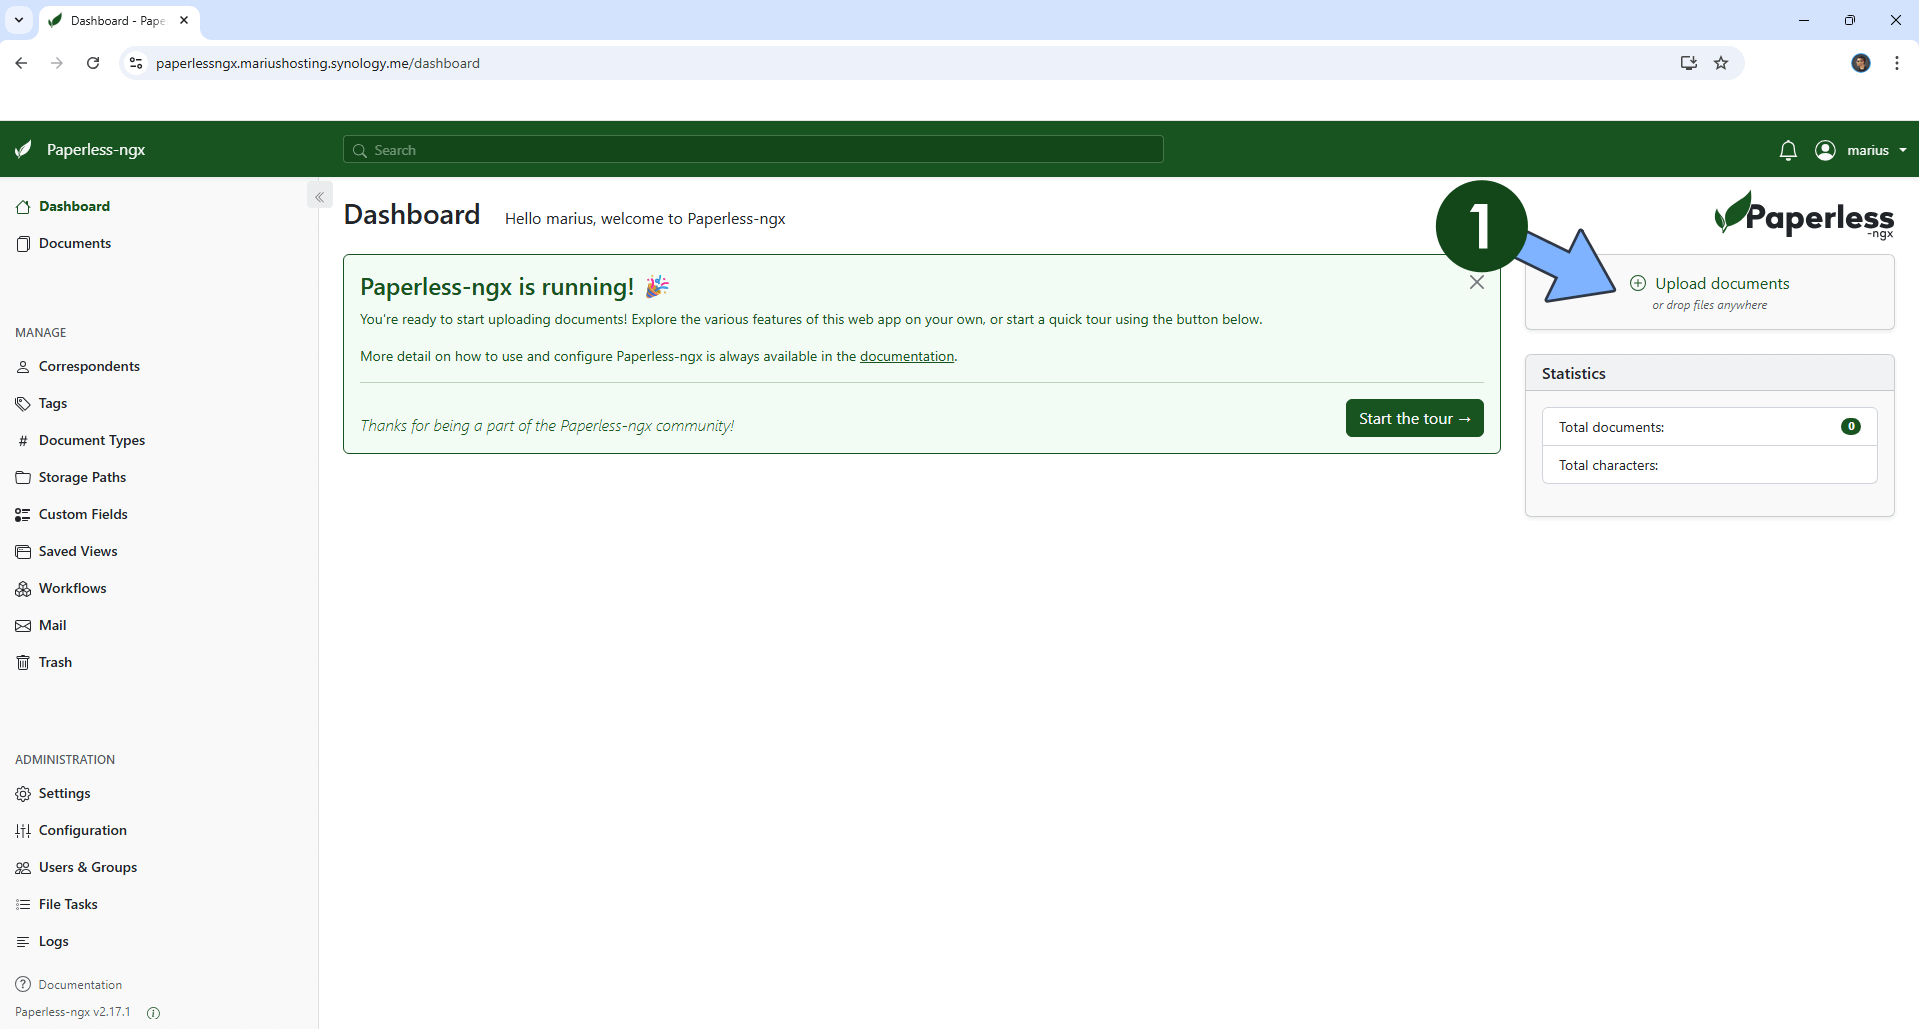Collapse the sidebar with the double-chevron
The image size is (1919, 1029).
click(320, 197)
